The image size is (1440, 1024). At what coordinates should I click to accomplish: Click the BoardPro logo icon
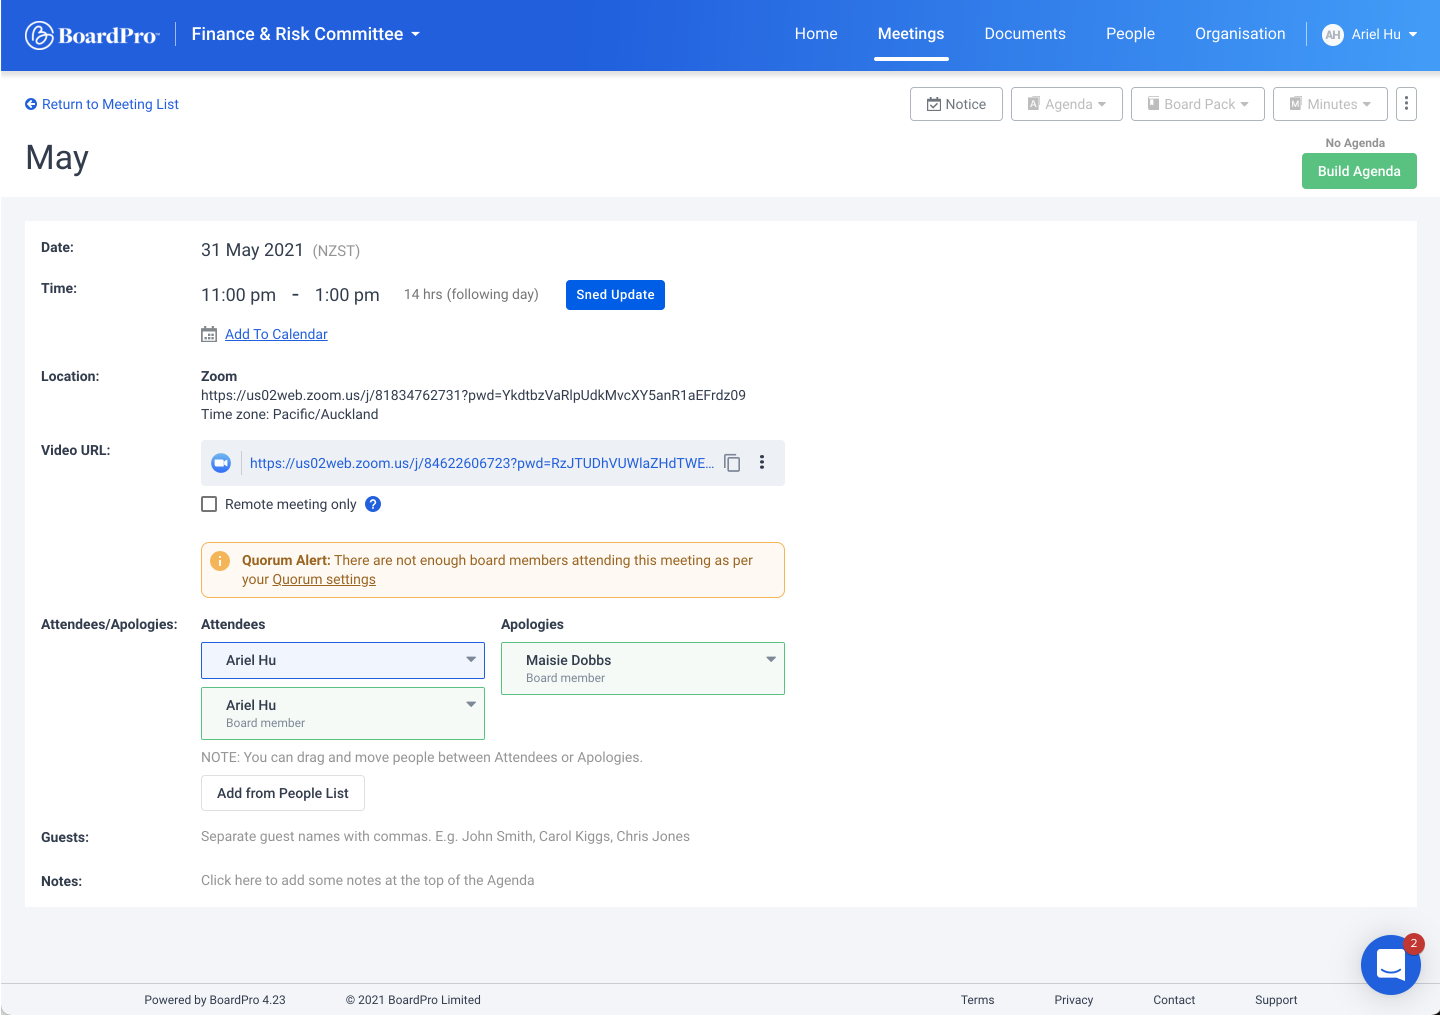pos(39,35)
